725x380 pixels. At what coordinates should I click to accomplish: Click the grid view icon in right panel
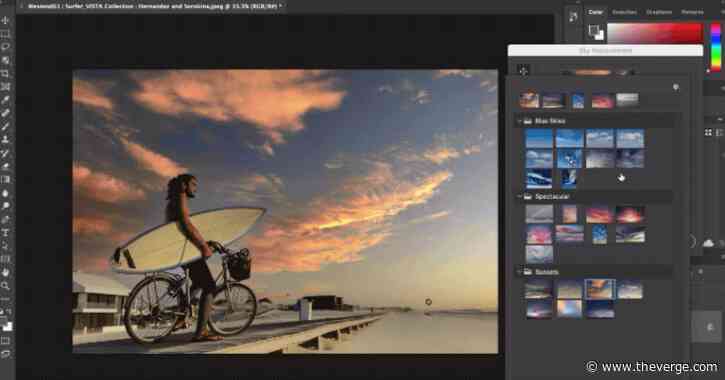[x=708, y=133]
